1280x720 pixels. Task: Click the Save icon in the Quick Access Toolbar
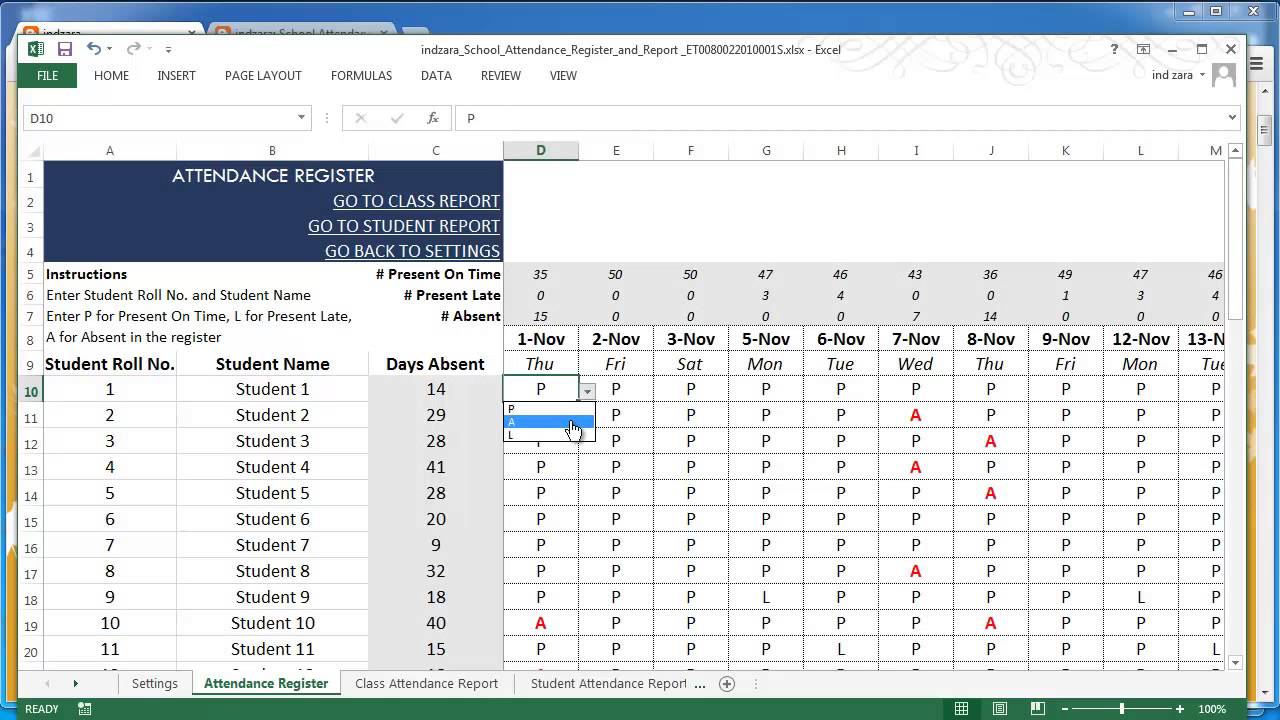click(64, 49)
